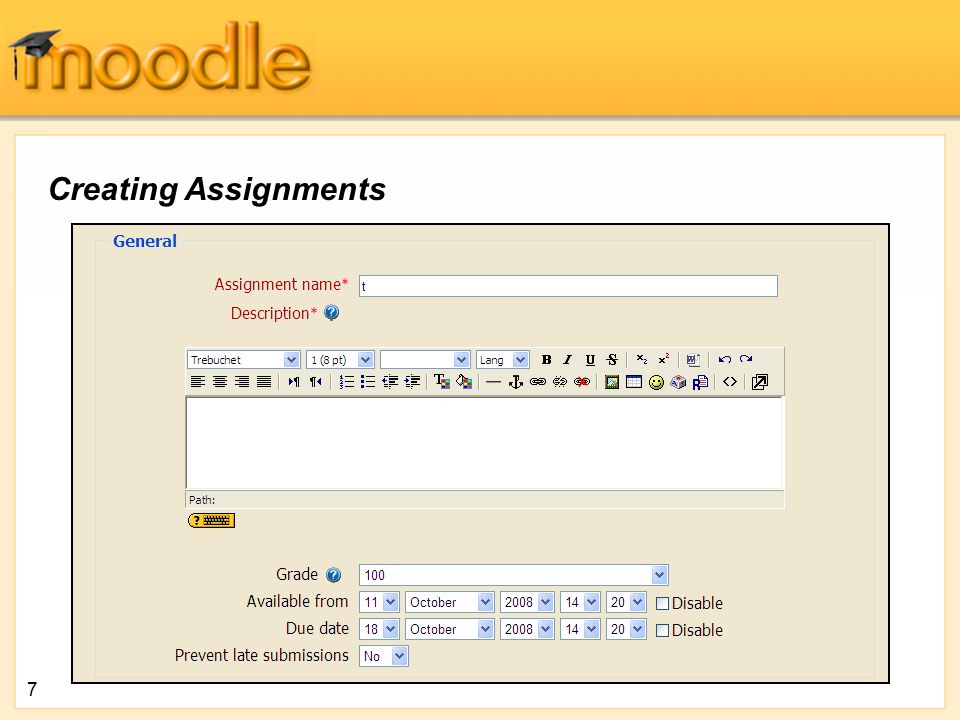This screenshot has height=720, width=960.
Task: Open Available from month dropdown
Action: pos(449,602)
